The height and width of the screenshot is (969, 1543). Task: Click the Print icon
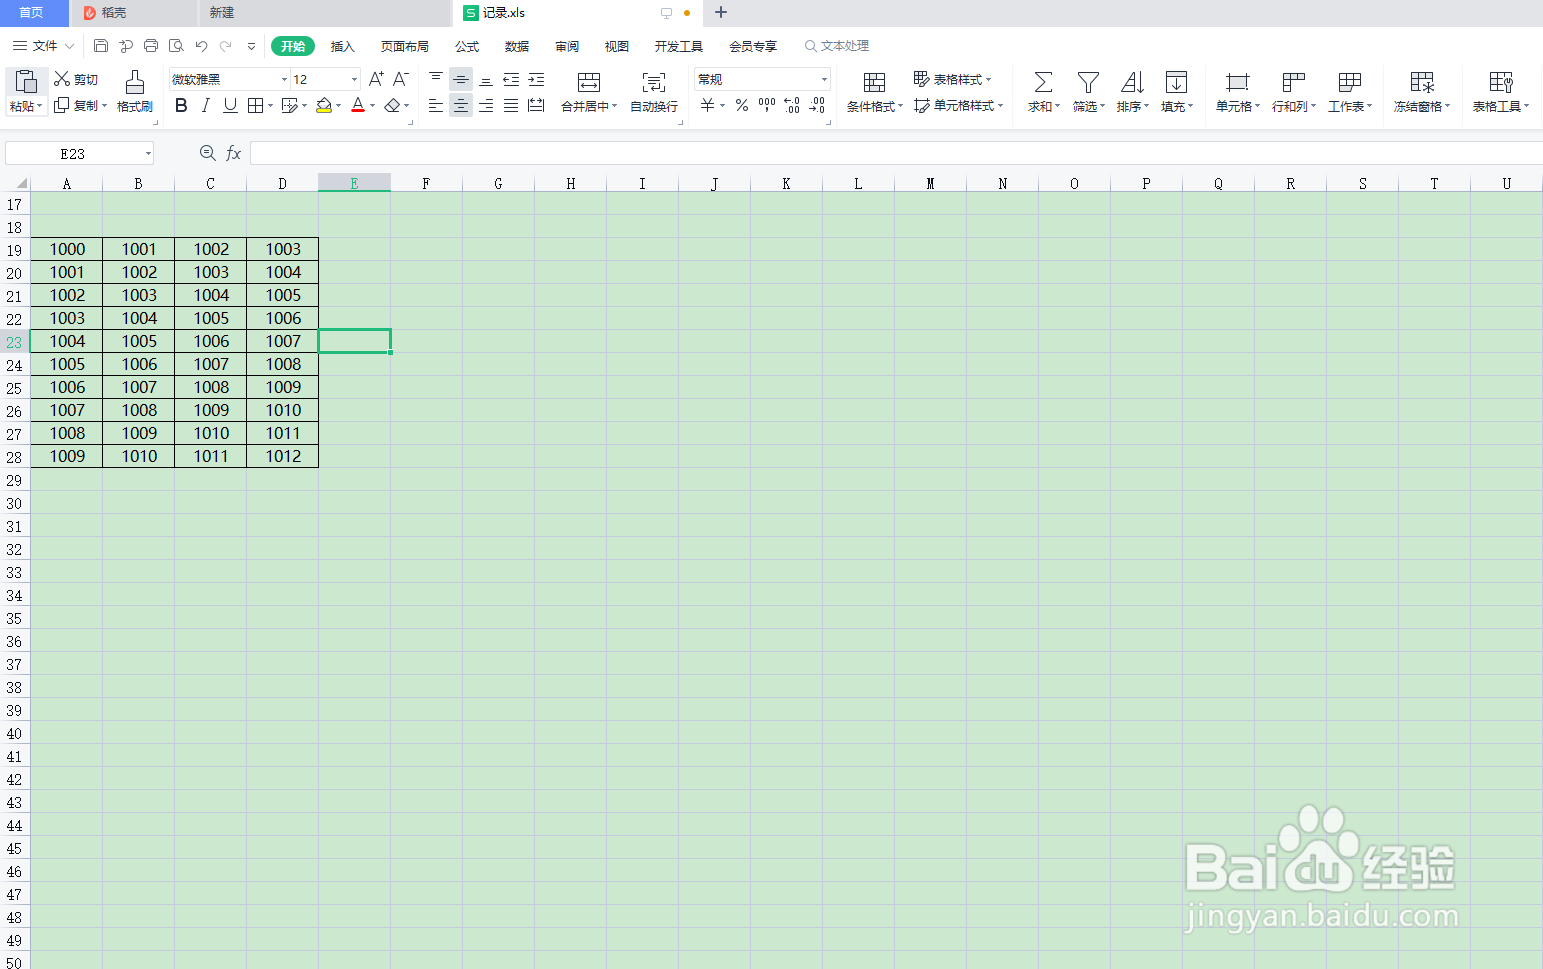coord(151,46)
